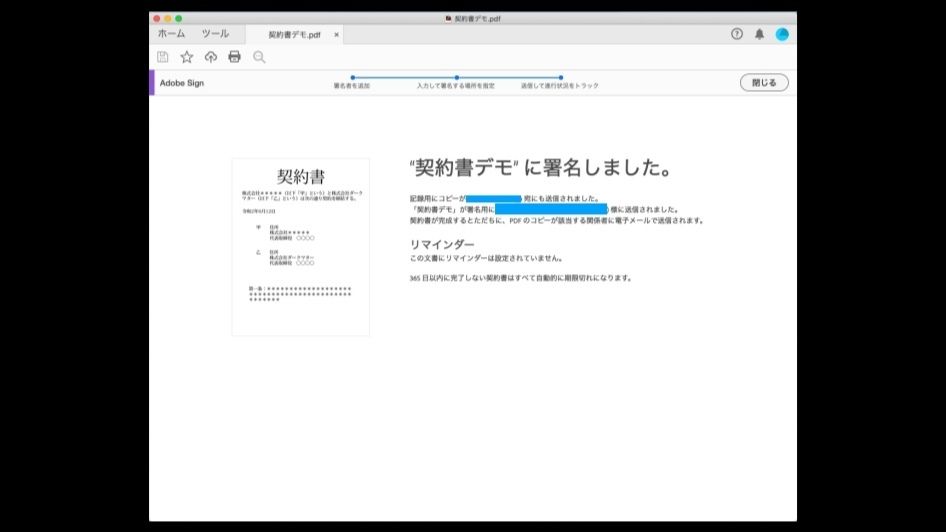Image resolution: width=946 pixels, height=532 pixels.
Task: Click the Adobe Sign label
Action: click(x=182, y=83)
